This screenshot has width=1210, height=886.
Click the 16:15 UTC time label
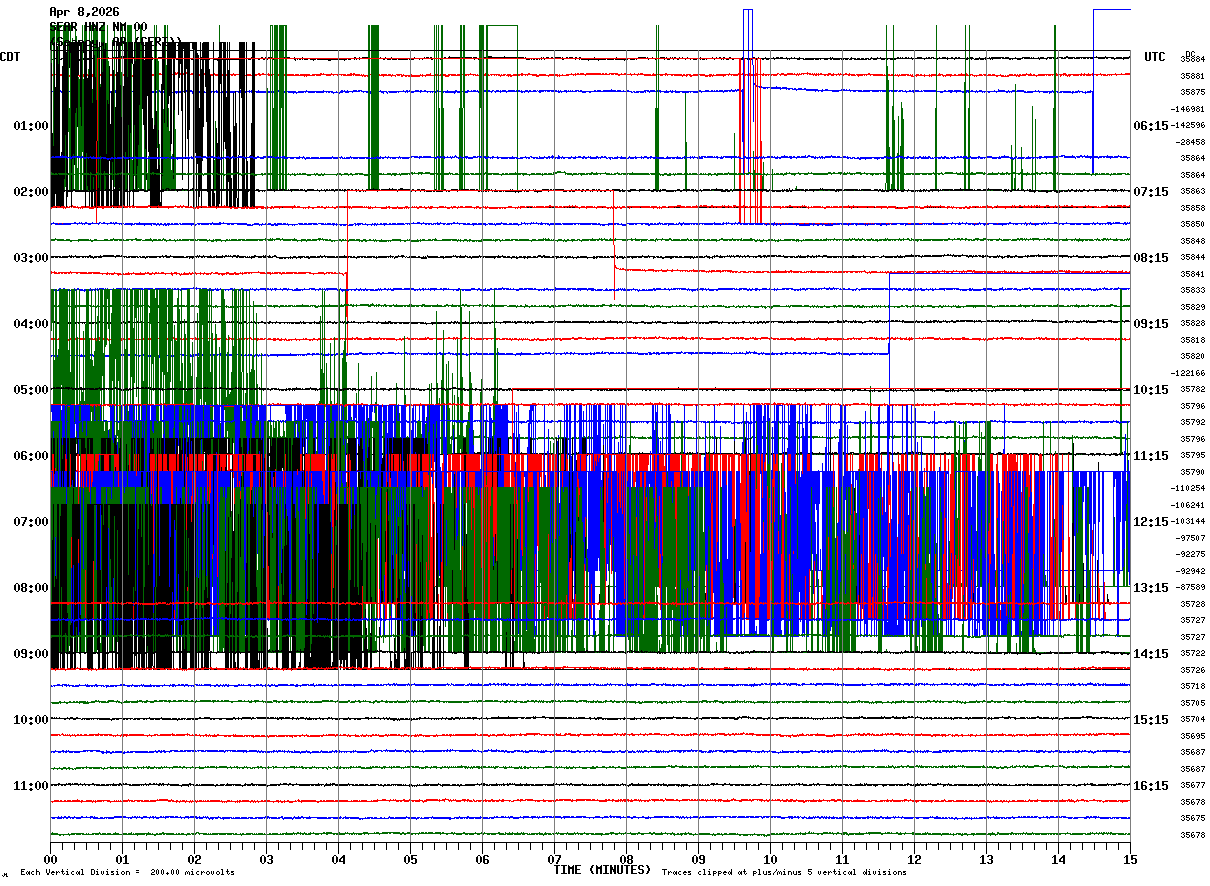click(x=1150, y=786)
